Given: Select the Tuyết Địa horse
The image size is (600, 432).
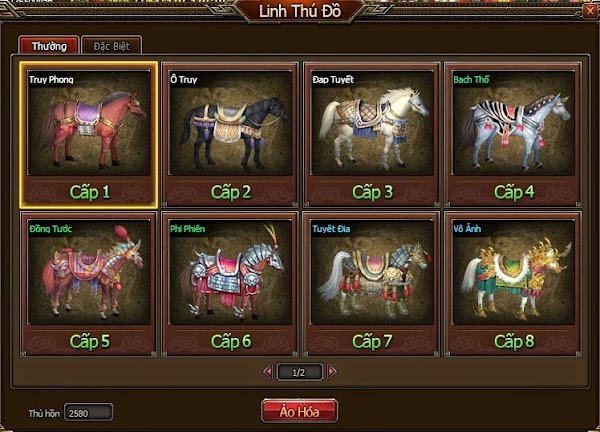Looking at the screenshot, I should pyautogui.click(x=372, y=272).
